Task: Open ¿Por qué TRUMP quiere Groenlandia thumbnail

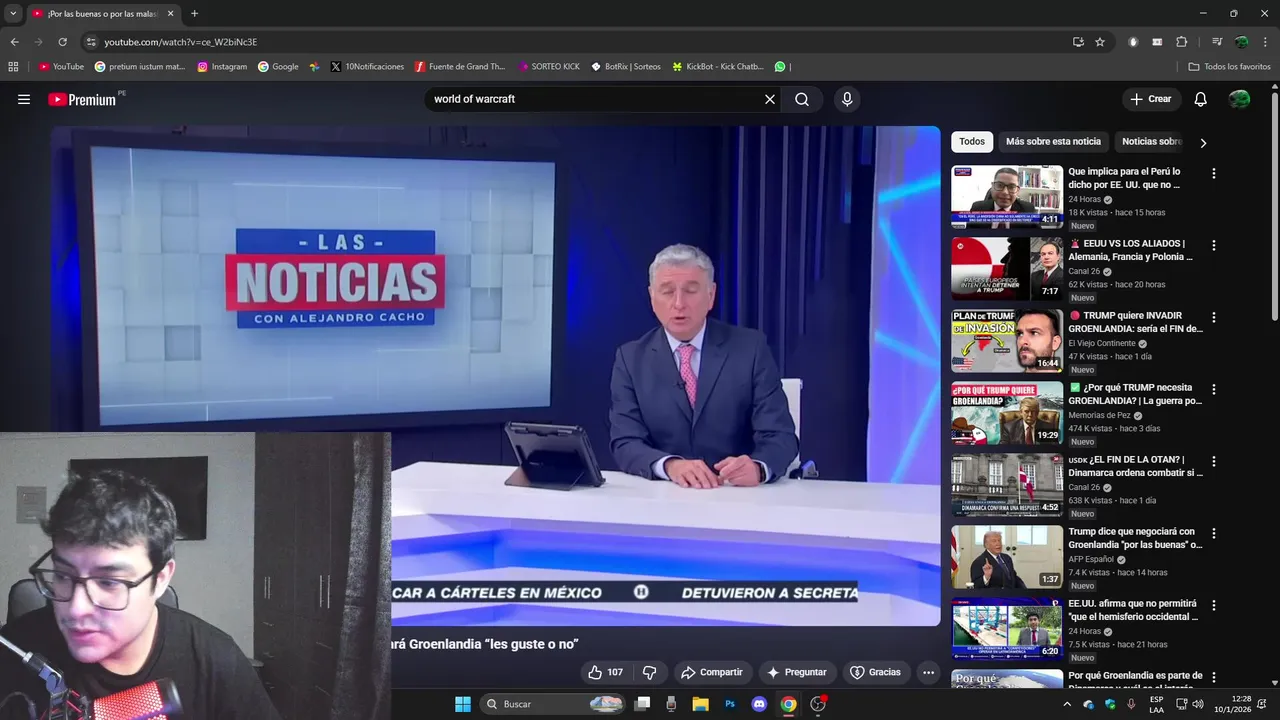Action: click(1007, 413)
